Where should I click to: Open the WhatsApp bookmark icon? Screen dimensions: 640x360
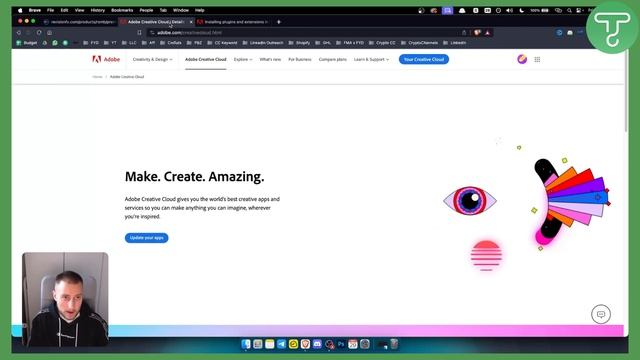coord(55,43)
